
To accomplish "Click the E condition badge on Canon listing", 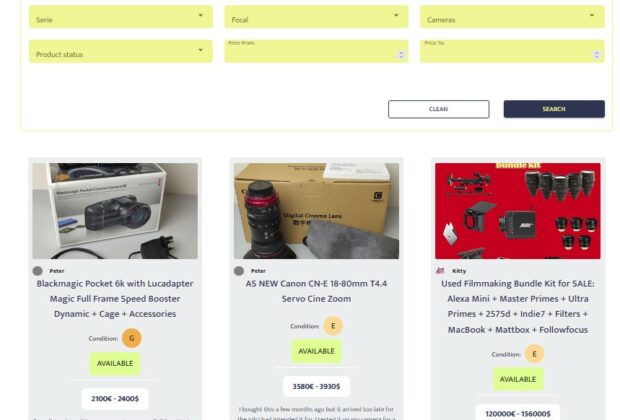I will pos(333,326).
